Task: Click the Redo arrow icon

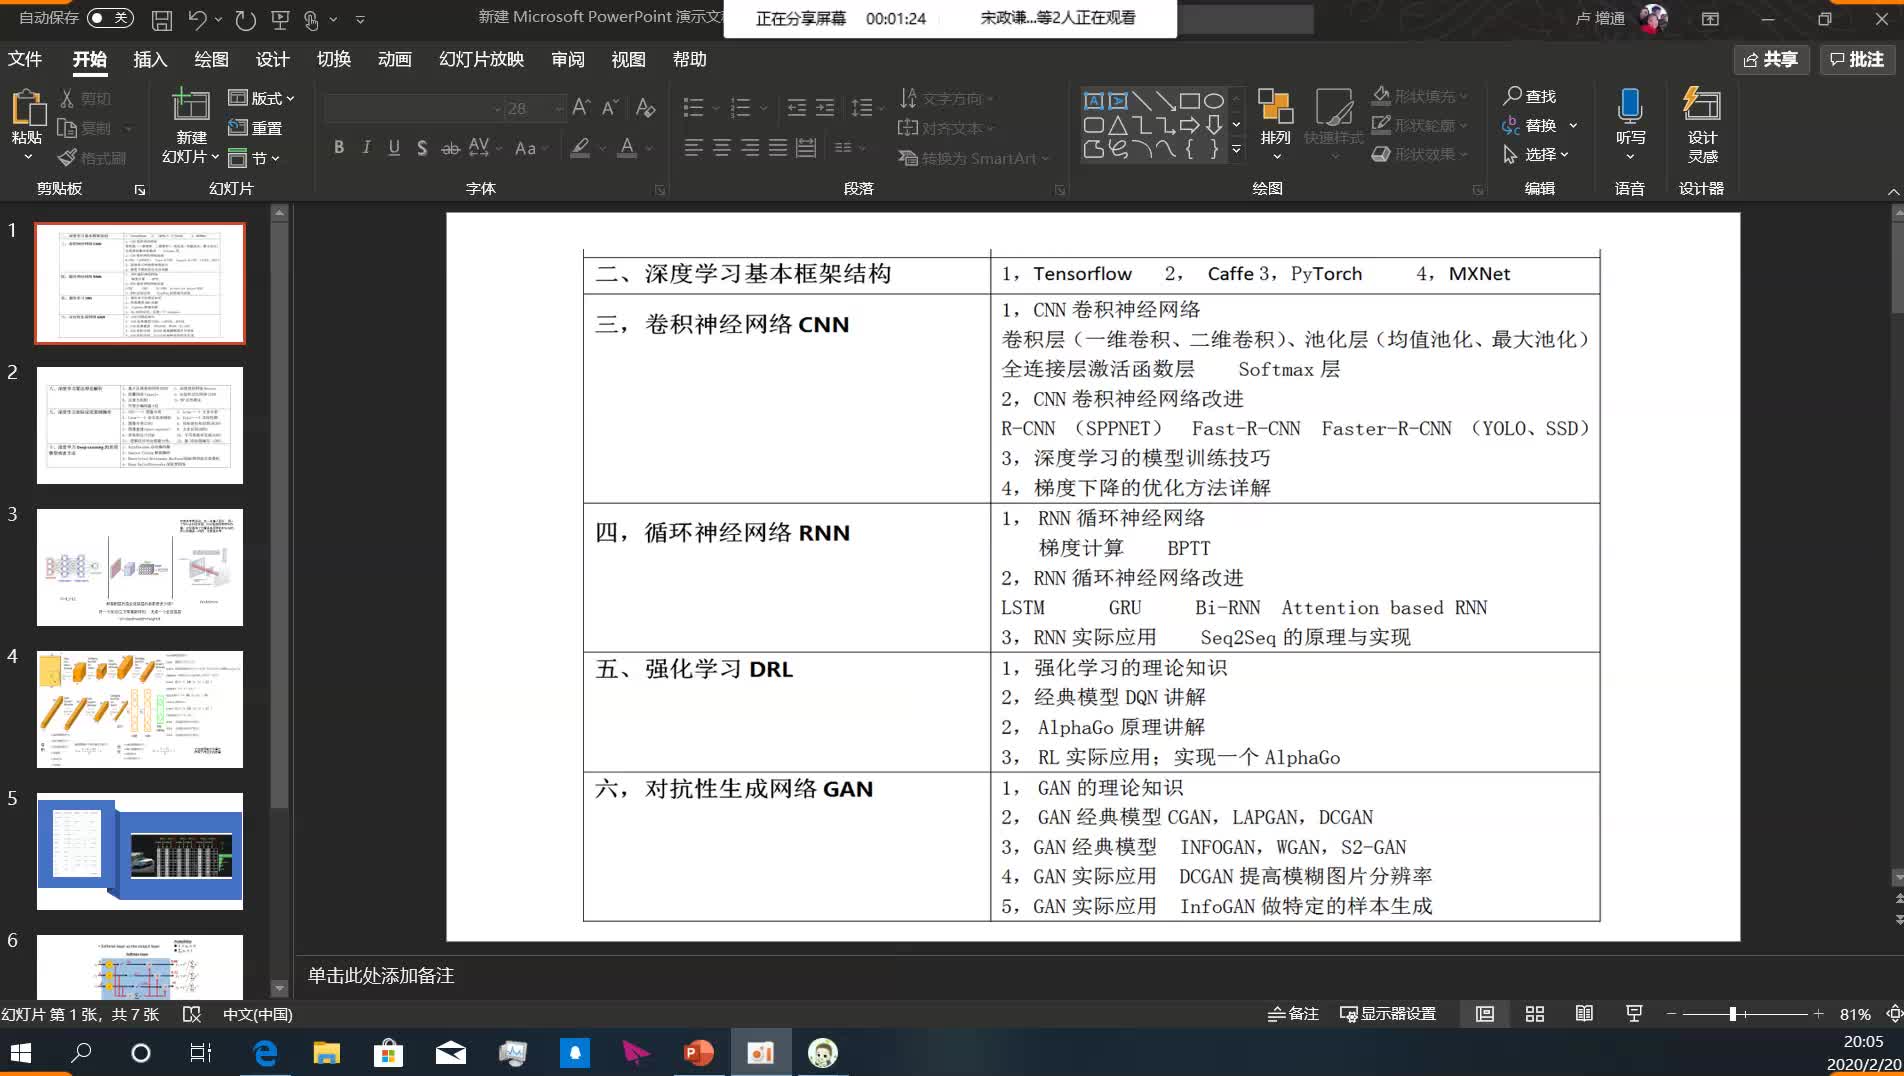Action: point(245,19)
